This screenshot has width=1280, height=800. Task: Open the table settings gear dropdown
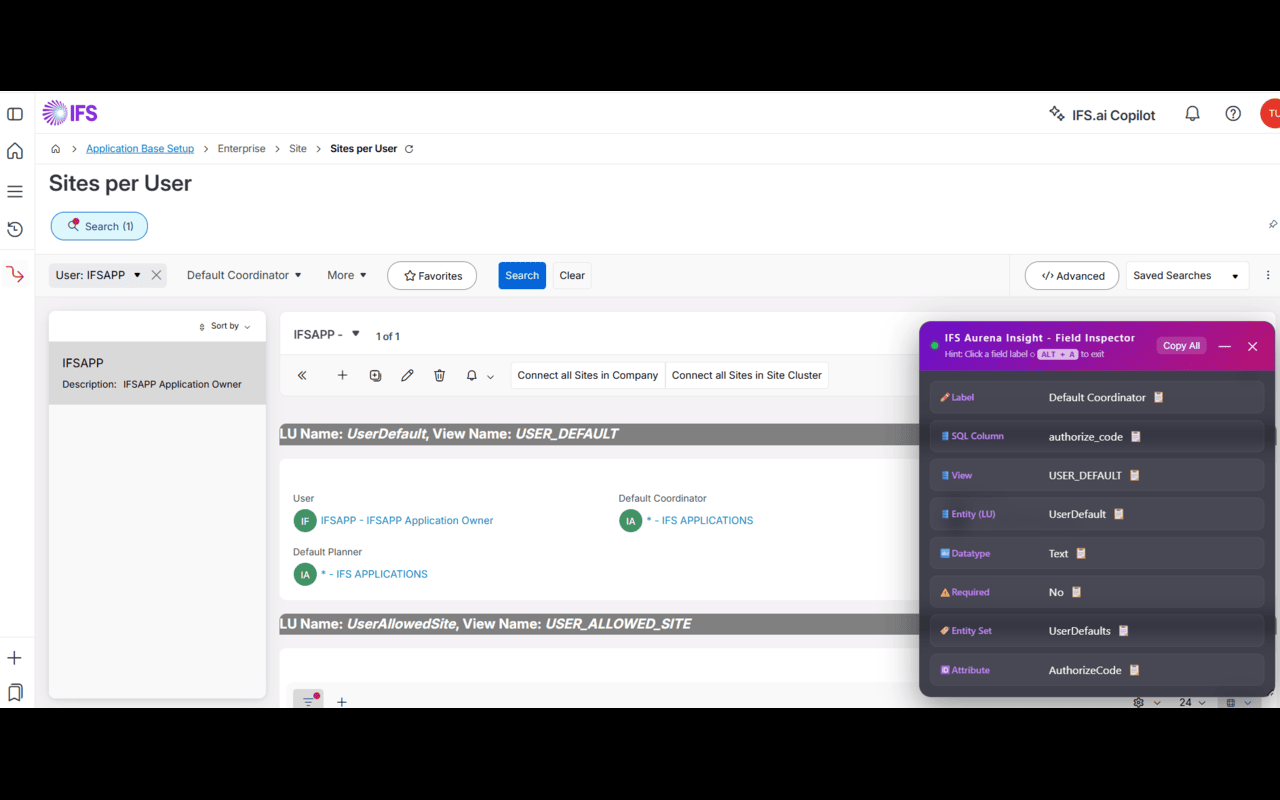point(1146,702)
